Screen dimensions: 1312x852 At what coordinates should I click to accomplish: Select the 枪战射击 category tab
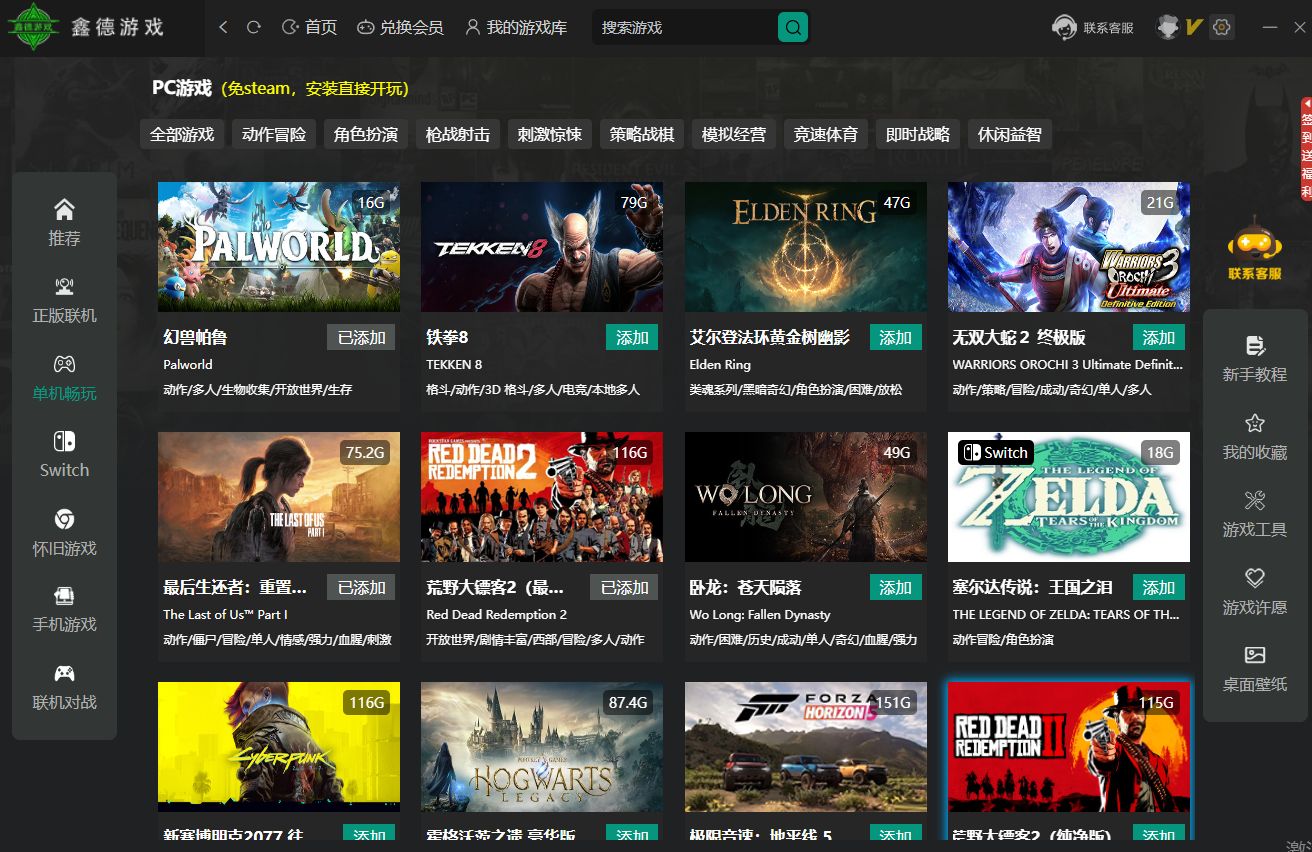(458, 134)
